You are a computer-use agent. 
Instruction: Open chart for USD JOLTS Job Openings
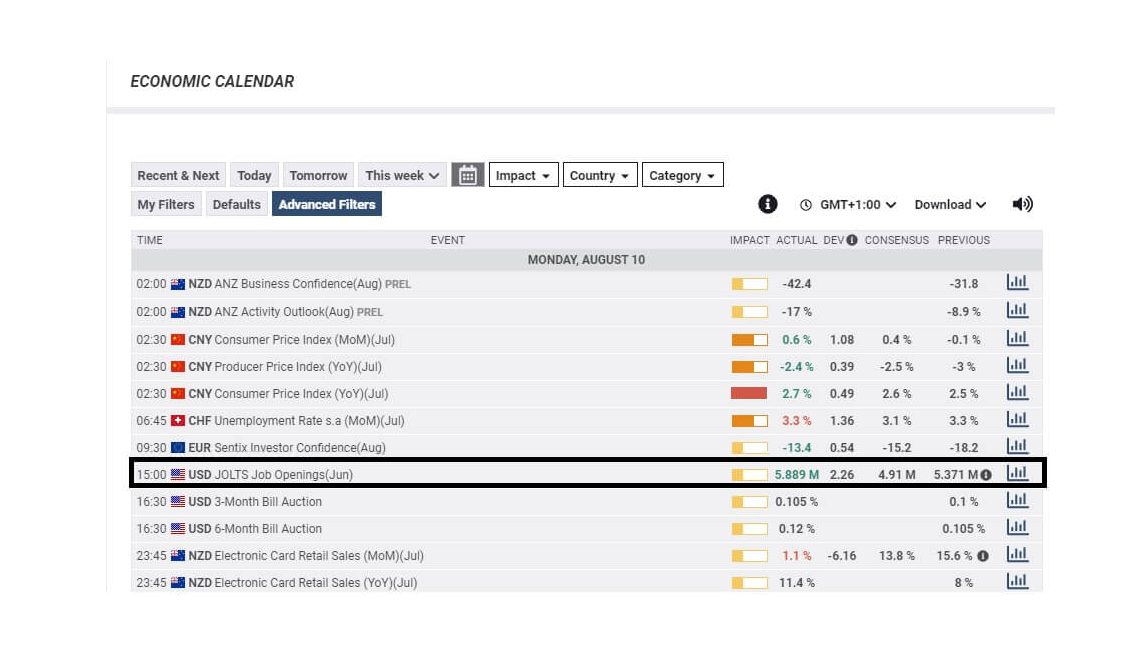click(1018, 474)
